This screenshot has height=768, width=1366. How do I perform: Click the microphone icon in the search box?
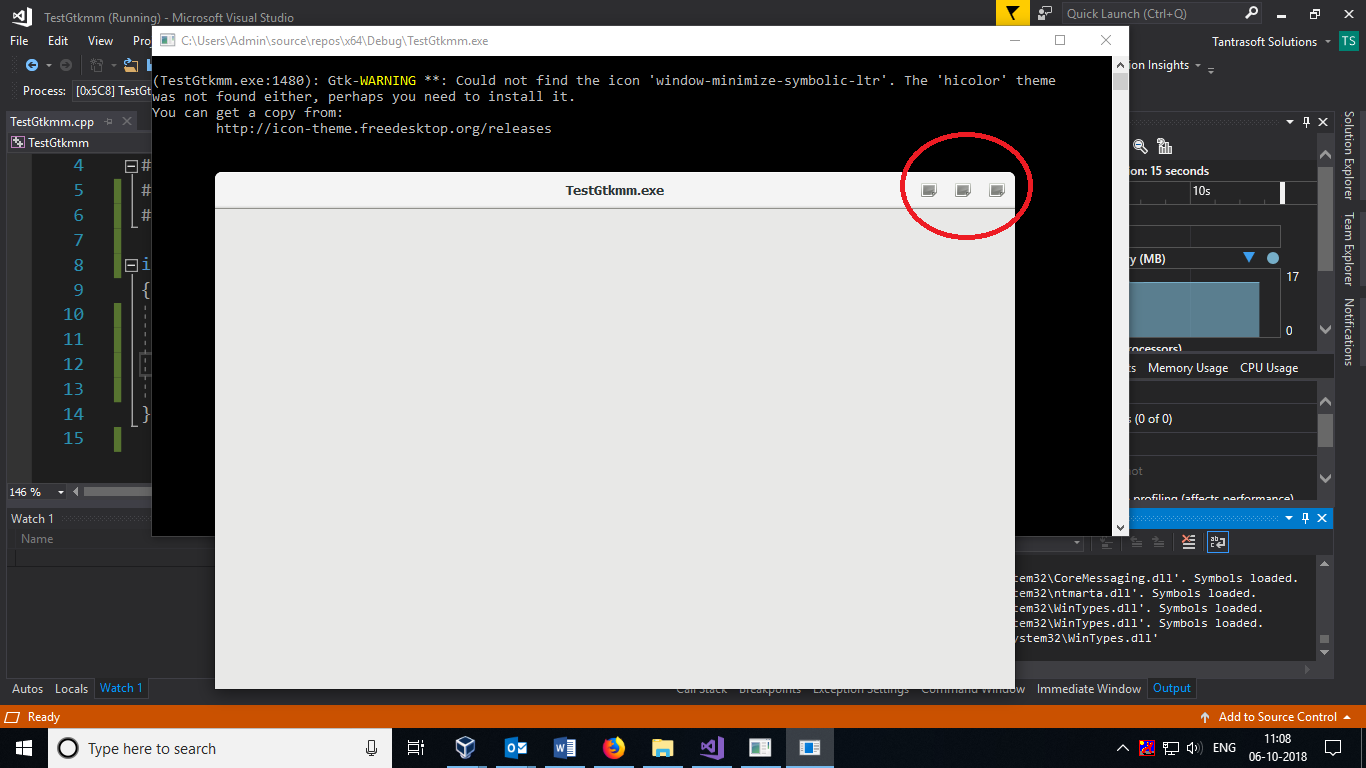[371, 747]
